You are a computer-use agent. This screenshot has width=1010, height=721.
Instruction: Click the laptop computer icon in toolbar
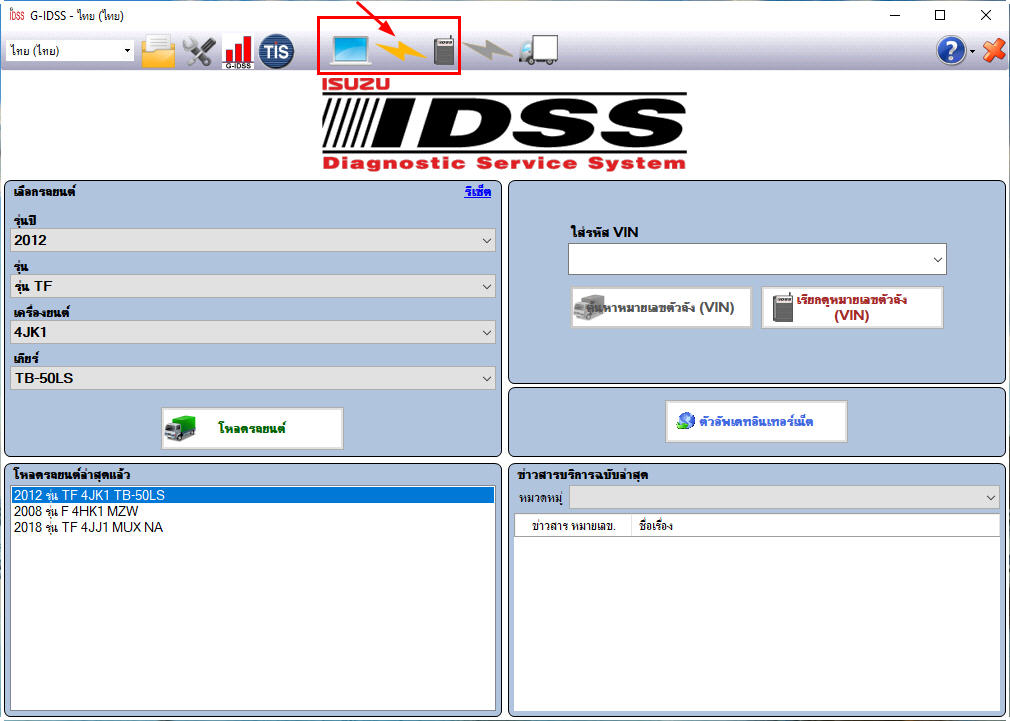350,50
